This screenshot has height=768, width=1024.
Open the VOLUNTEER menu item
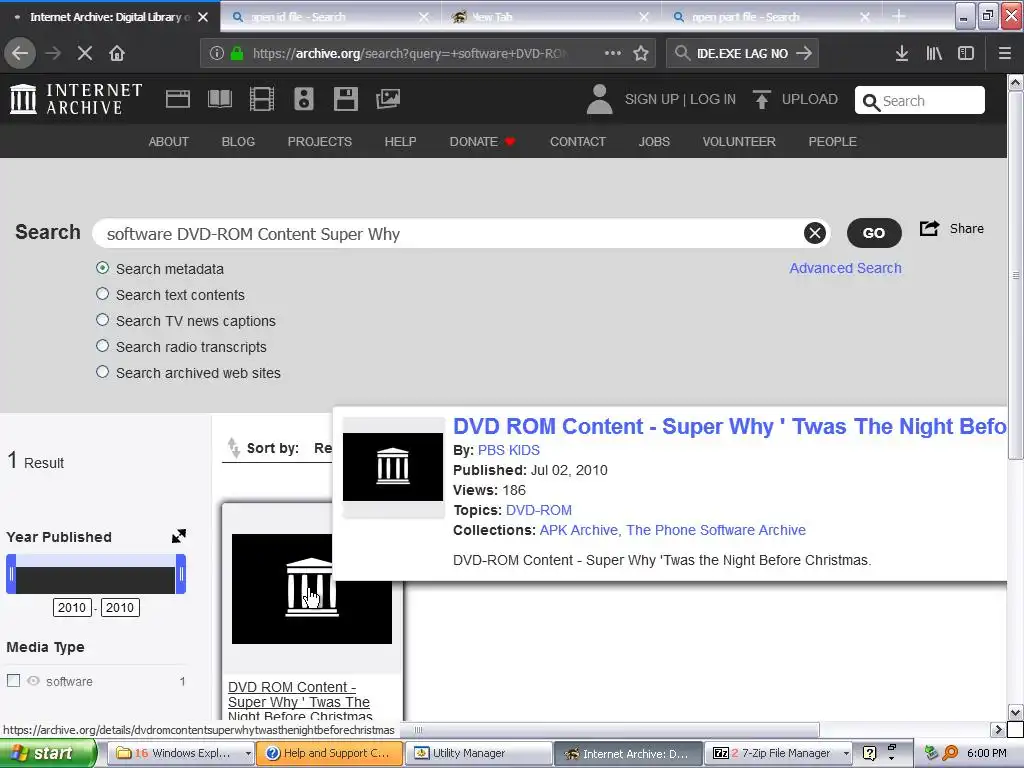(739, 142)
